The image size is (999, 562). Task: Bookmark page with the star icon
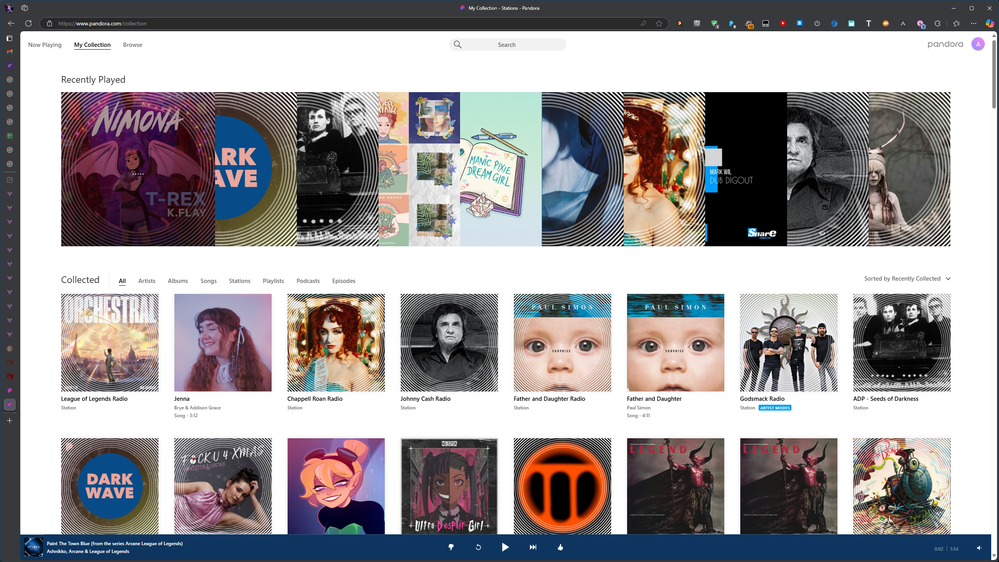click(659, 23)
